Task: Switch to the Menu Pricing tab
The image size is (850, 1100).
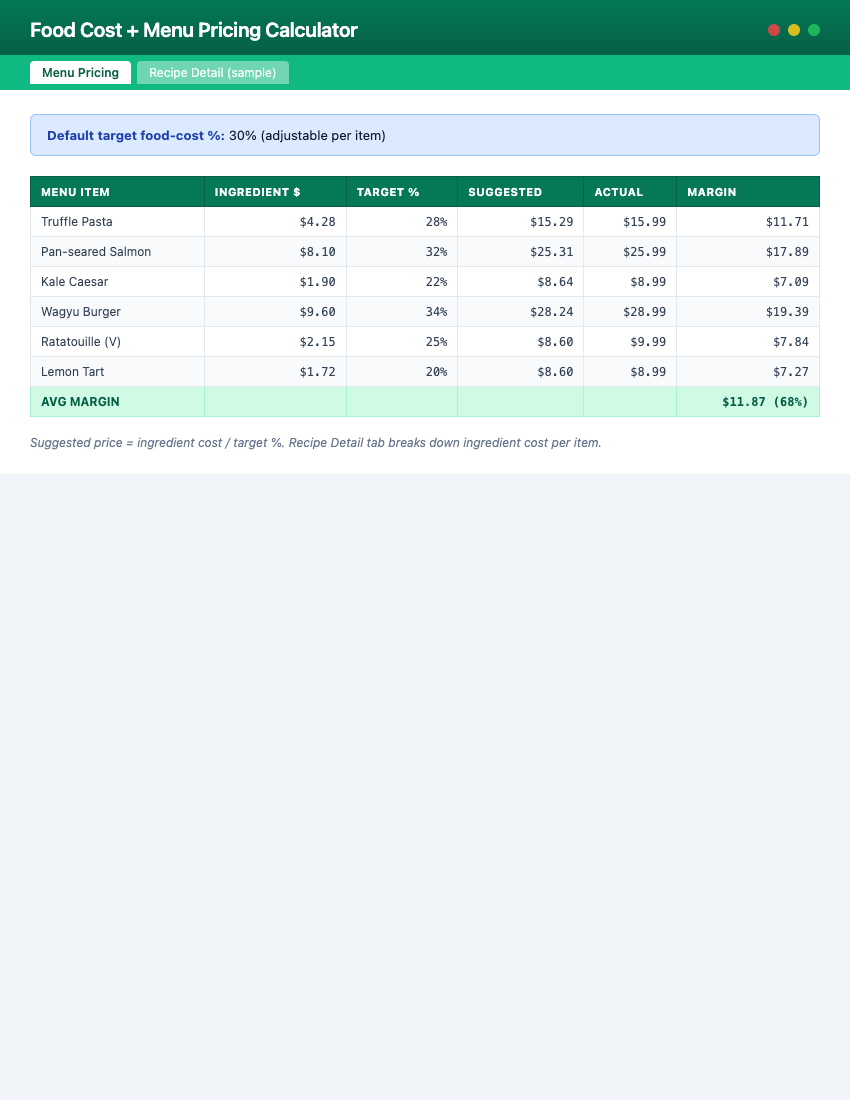Action: tap(80, 72)
